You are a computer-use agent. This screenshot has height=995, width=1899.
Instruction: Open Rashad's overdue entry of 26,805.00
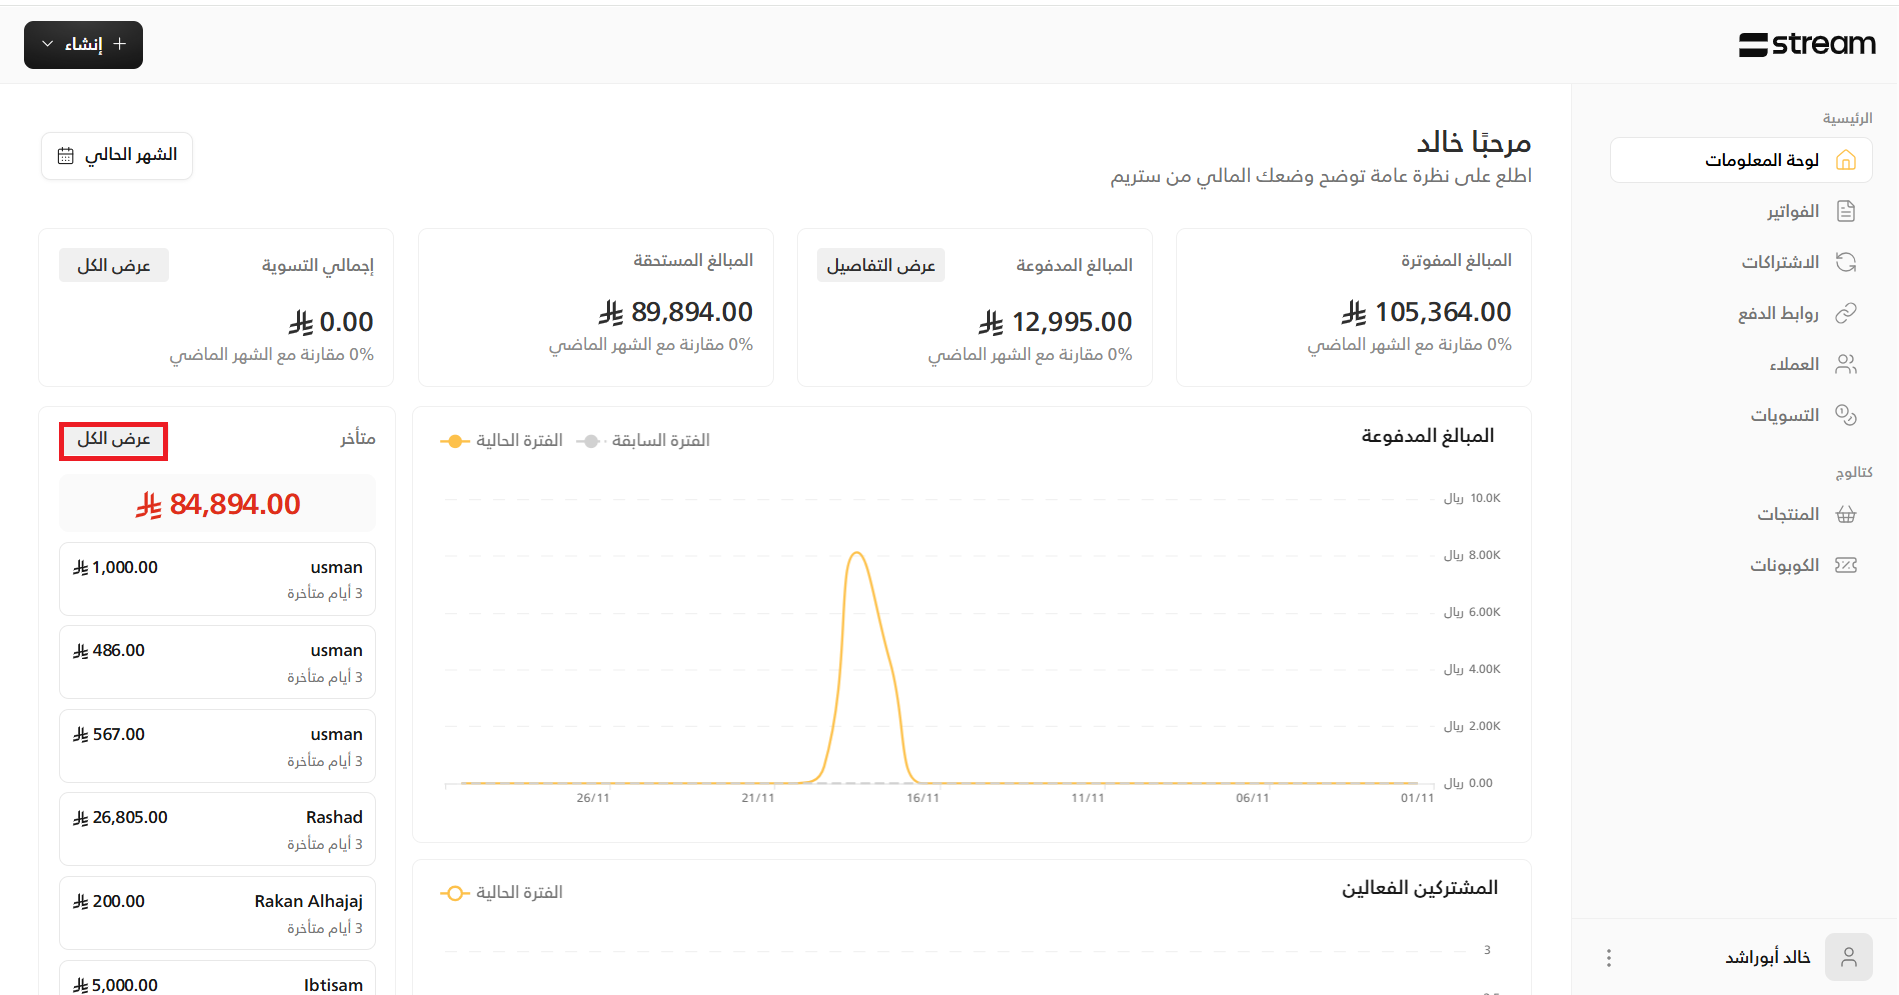tap(217, 829)
